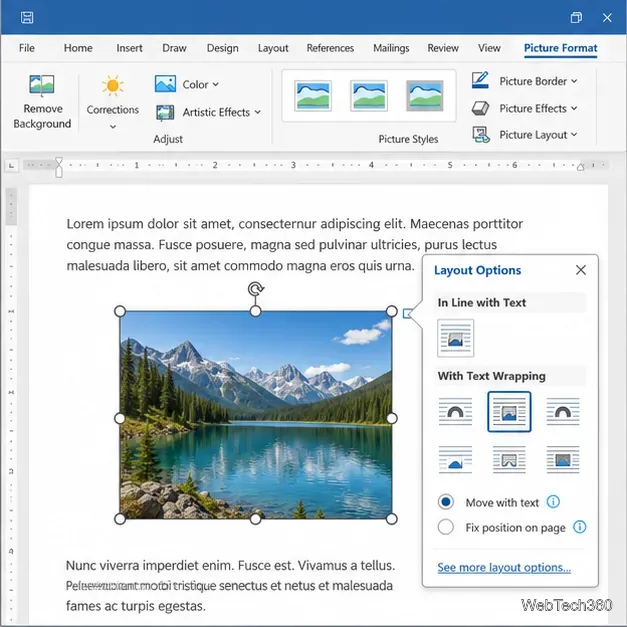Choose the middle wrap option in bottom row

coord(509,460)
